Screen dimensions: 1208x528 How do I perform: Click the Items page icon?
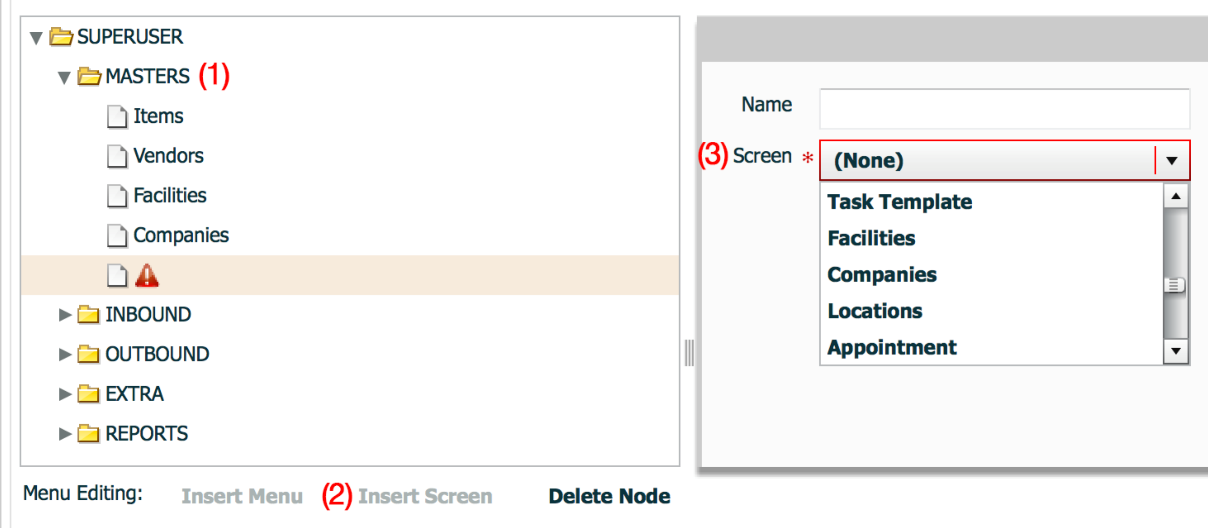(x=118, y=116)
